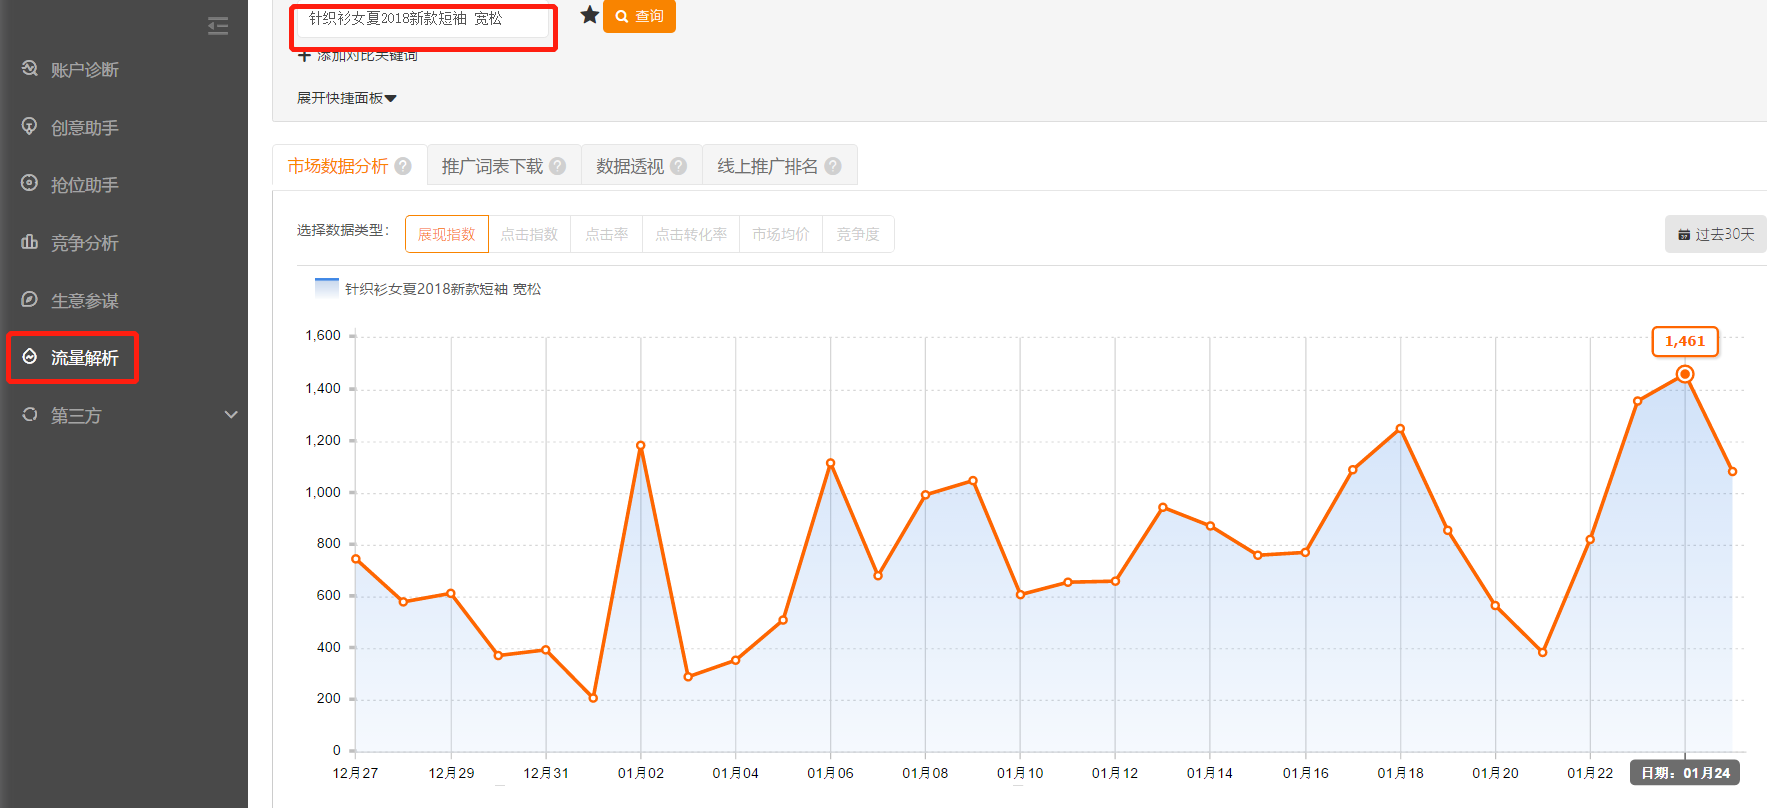The image size is (1767, 808).
Task: Toggle blue legend swatch for keyword series
Action: [x=326, y=288]
